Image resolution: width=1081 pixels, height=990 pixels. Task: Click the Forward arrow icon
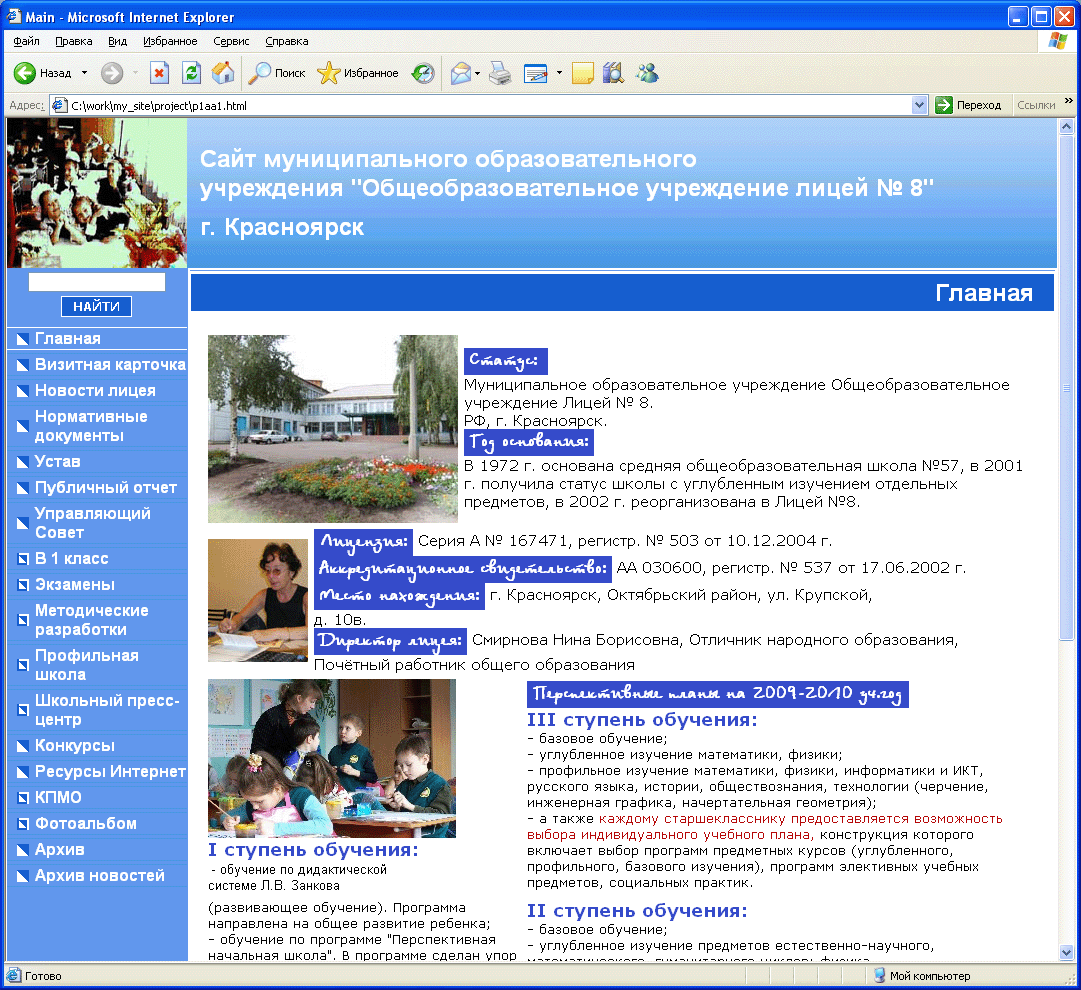[112, 72]
